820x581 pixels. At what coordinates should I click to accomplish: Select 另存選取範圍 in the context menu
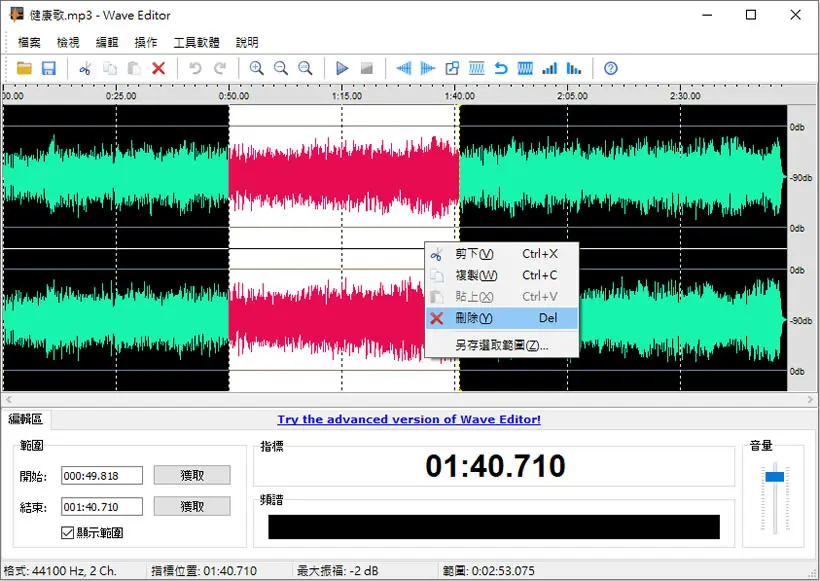[x=502, y=345]
